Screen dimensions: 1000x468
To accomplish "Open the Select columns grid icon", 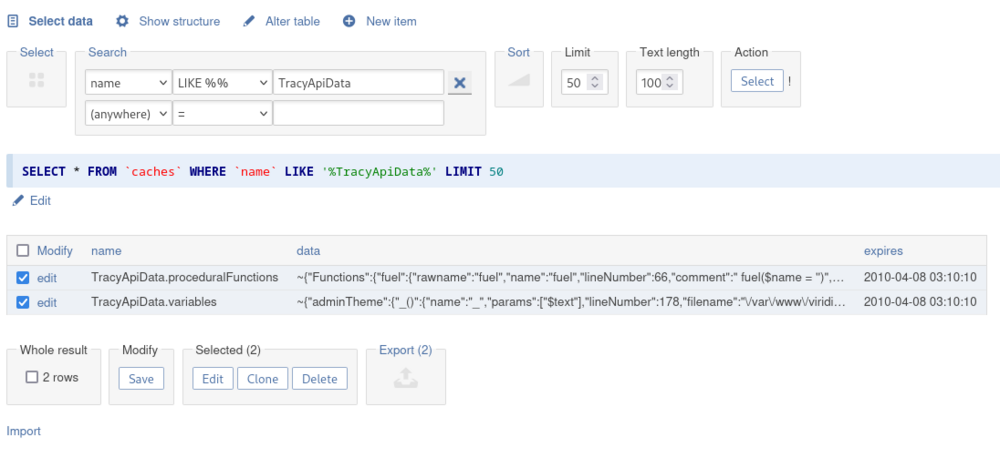I will click(x=37, y=82).
